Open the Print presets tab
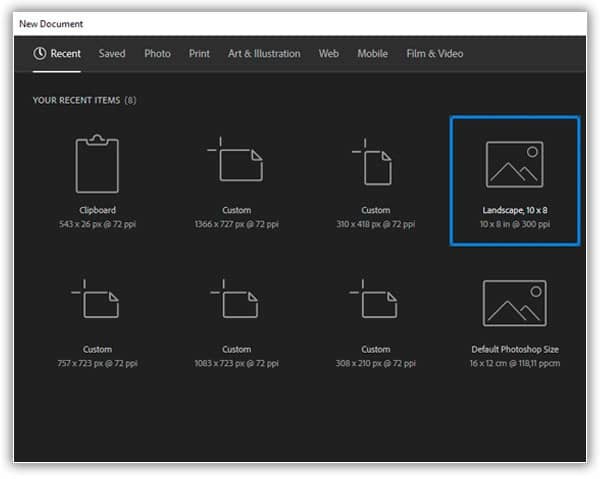Viewport: 600px width, 479px height. pos(199,54)
